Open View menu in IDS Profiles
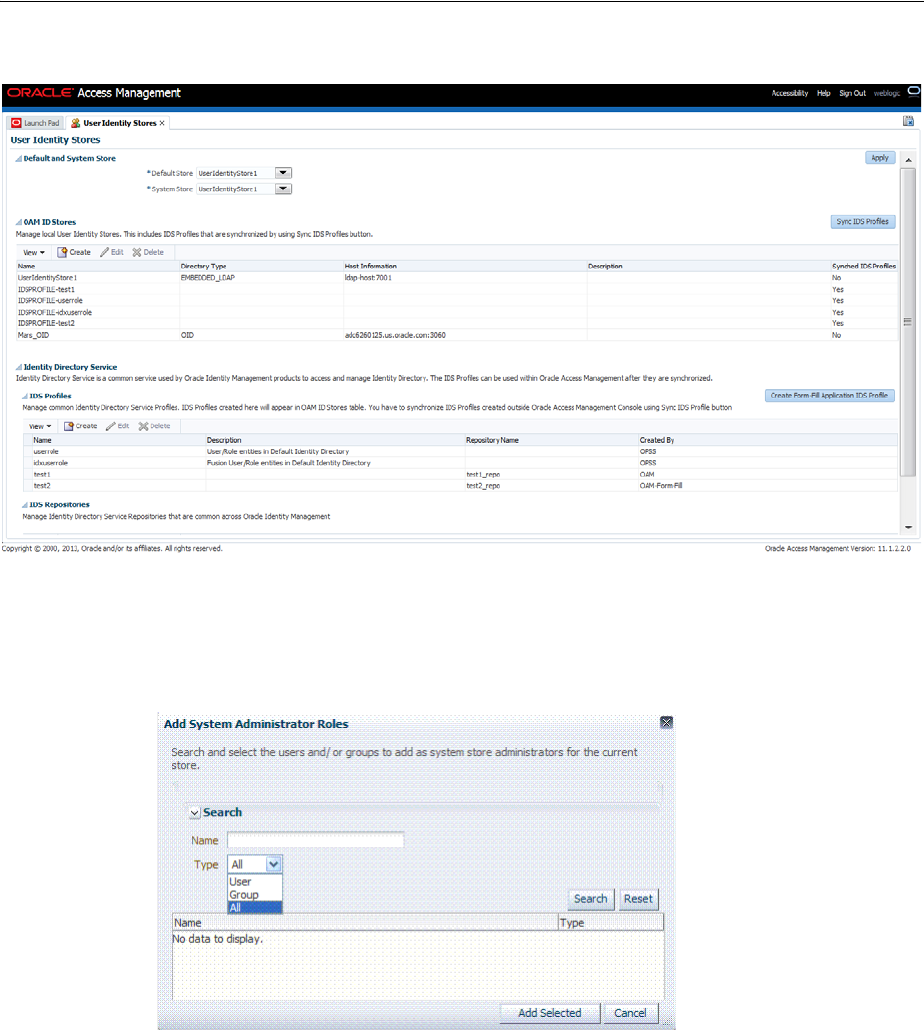The image size is (924, 1030). [x=40, y=426]
